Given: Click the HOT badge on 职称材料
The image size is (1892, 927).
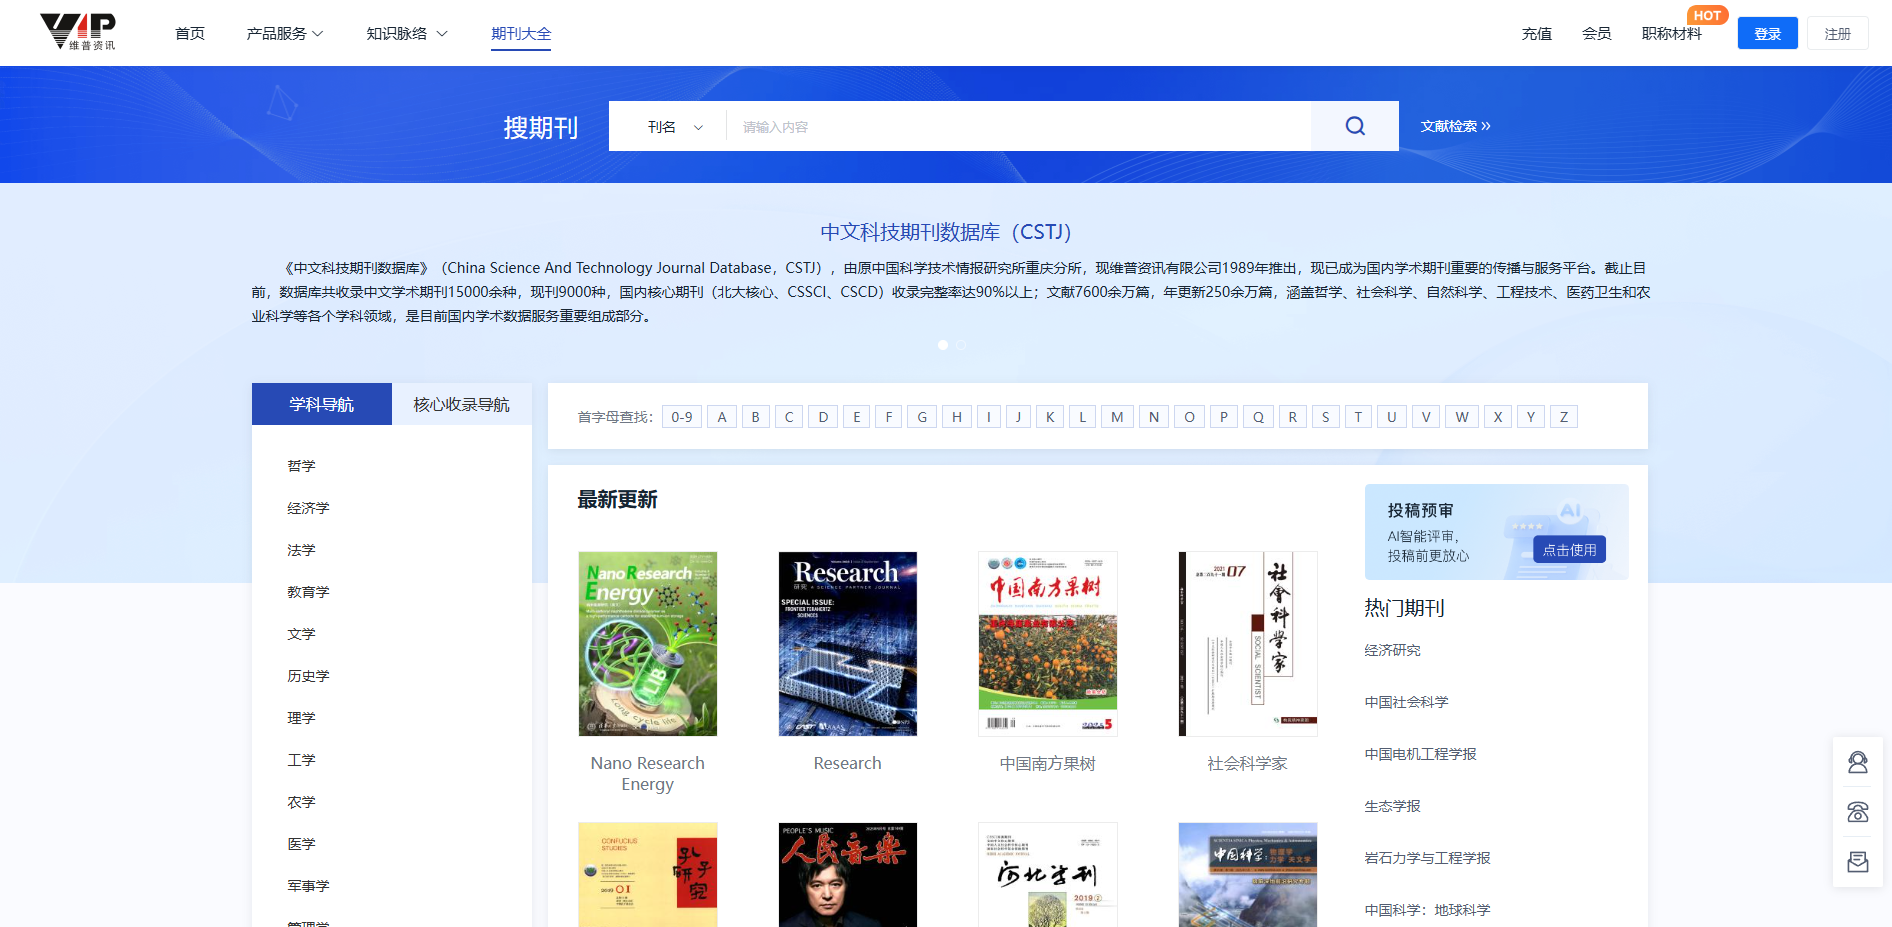Looking at the screenshot, I should 1708,15.
